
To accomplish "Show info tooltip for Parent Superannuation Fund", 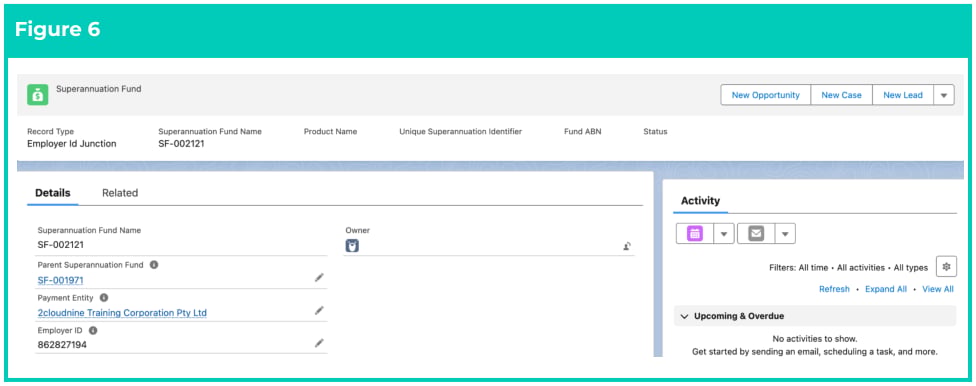I will [x=154, y=265].
